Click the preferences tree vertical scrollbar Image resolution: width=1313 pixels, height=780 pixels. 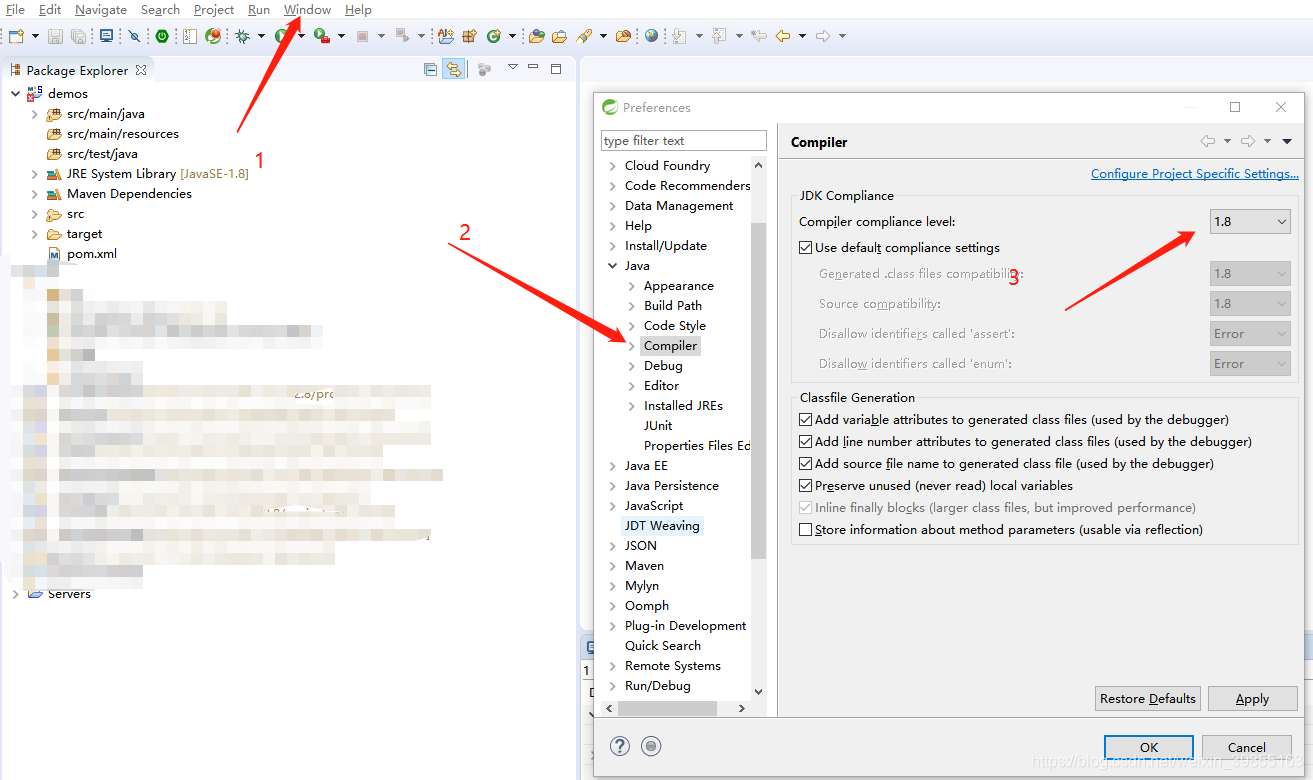(758, 390)
